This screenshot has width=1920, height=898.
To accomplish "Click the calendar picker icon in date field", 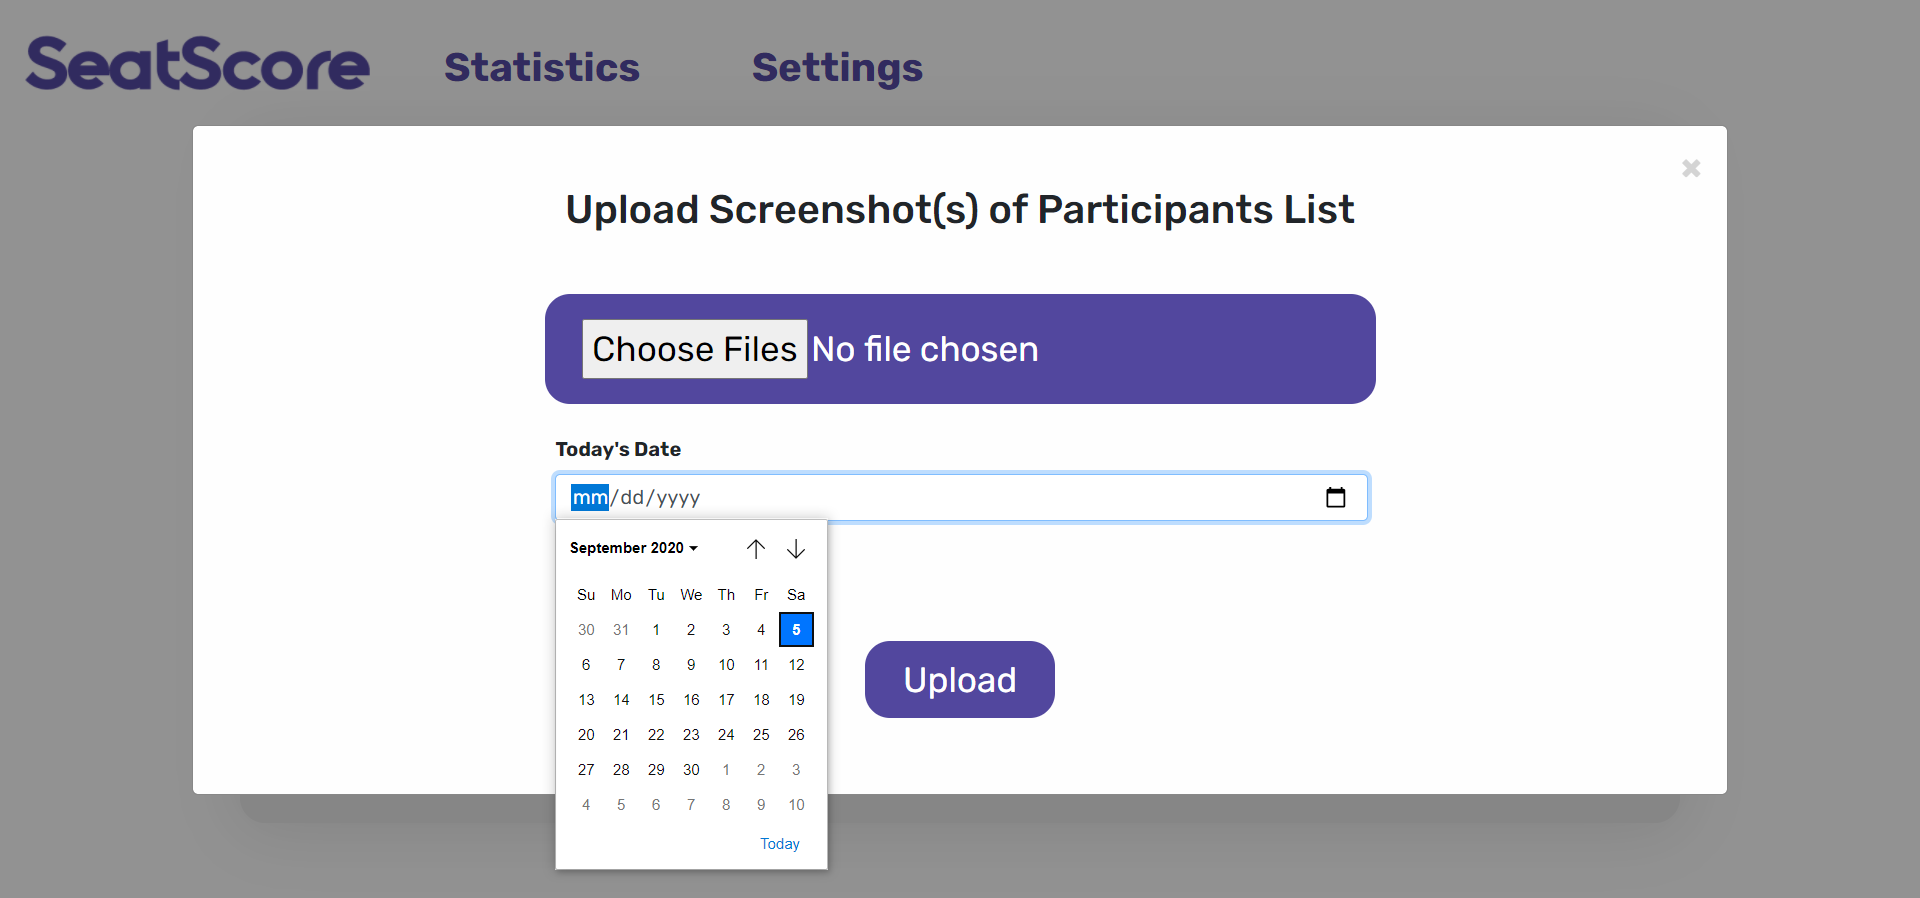I will pos(1335,497).
